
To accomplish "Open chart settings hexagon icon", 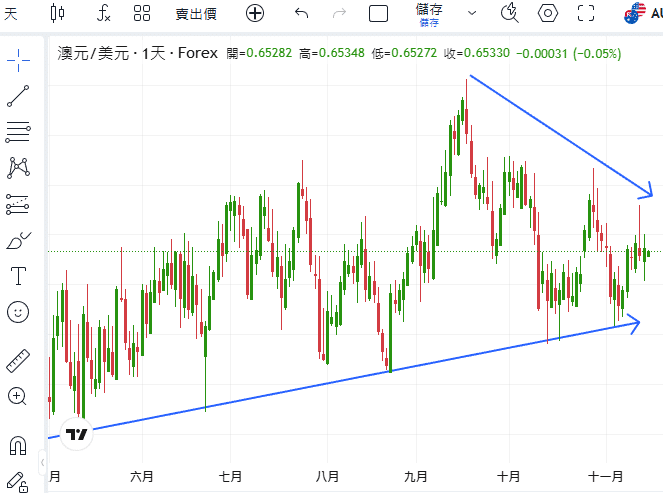I will [x=548, y=13].
